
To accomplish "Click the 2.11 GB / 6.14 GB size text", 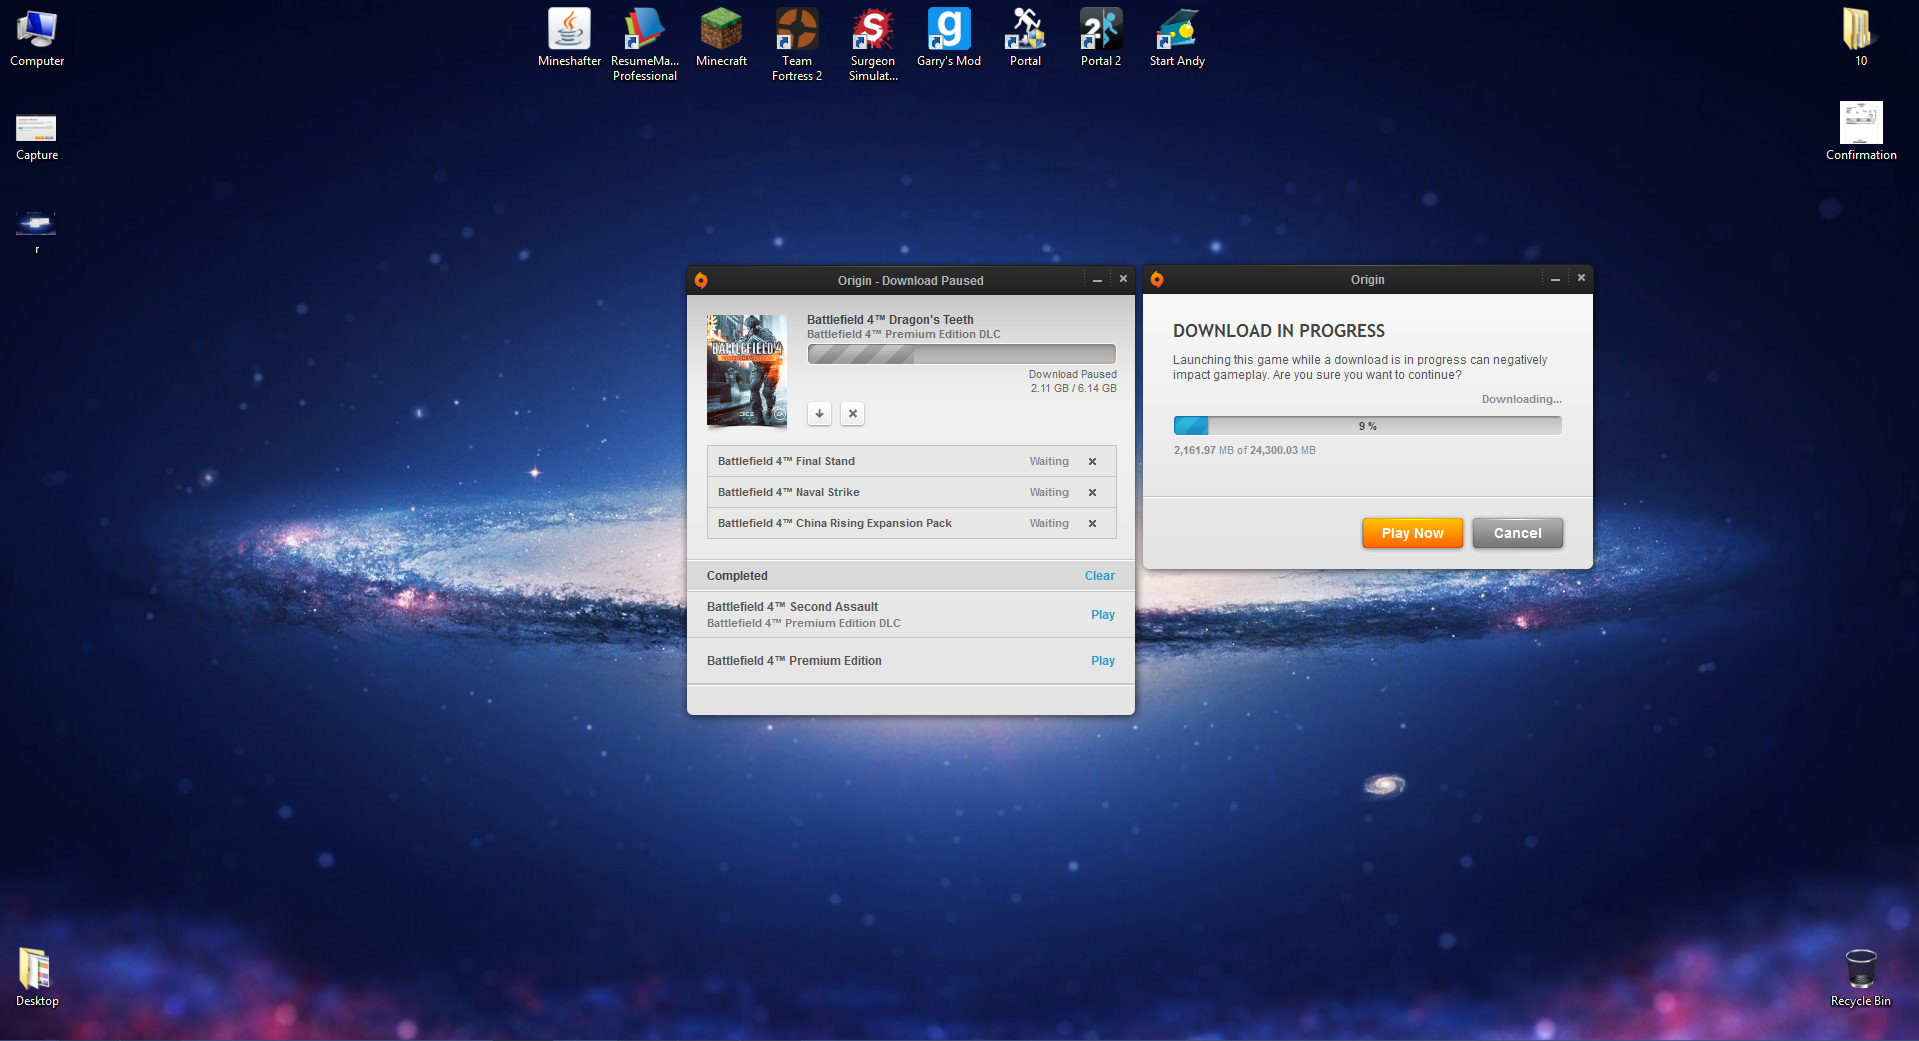I will coord(1073,389).
